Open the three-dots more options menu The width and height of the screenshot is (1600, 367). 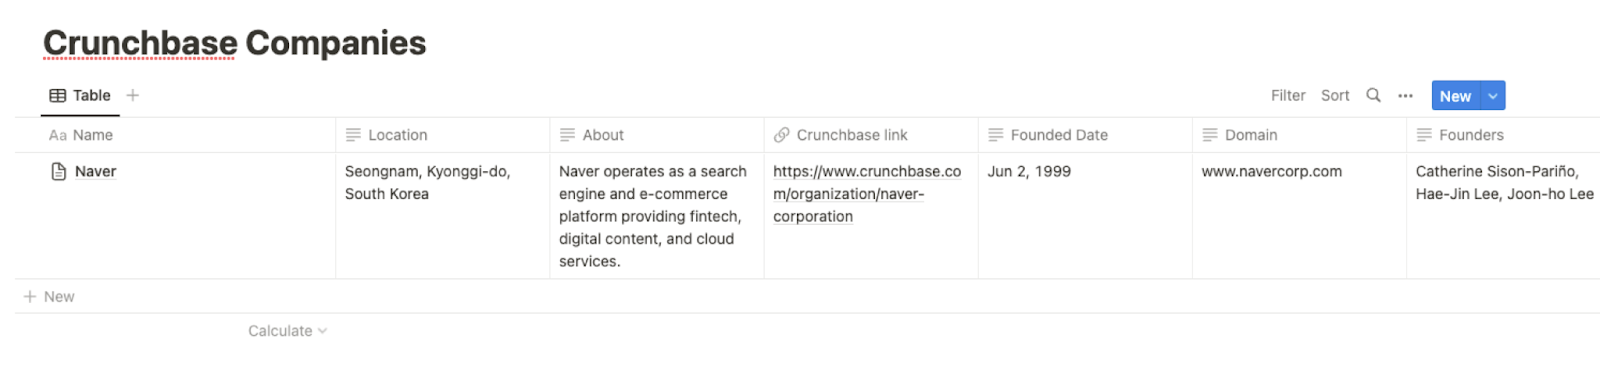[1405, 96]
